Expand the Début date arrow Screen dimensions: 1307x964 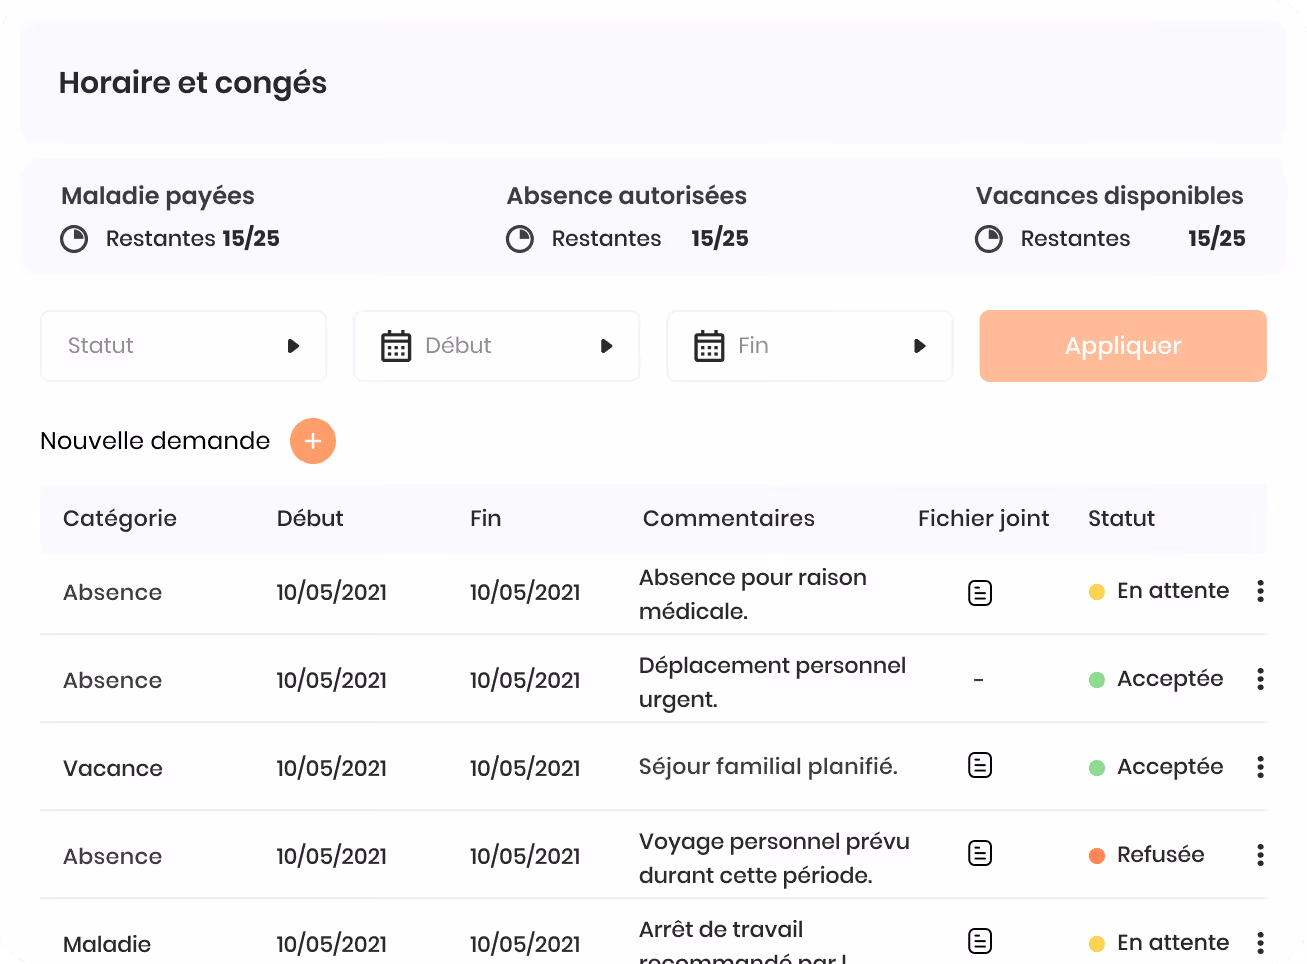(x=606, y=346)
